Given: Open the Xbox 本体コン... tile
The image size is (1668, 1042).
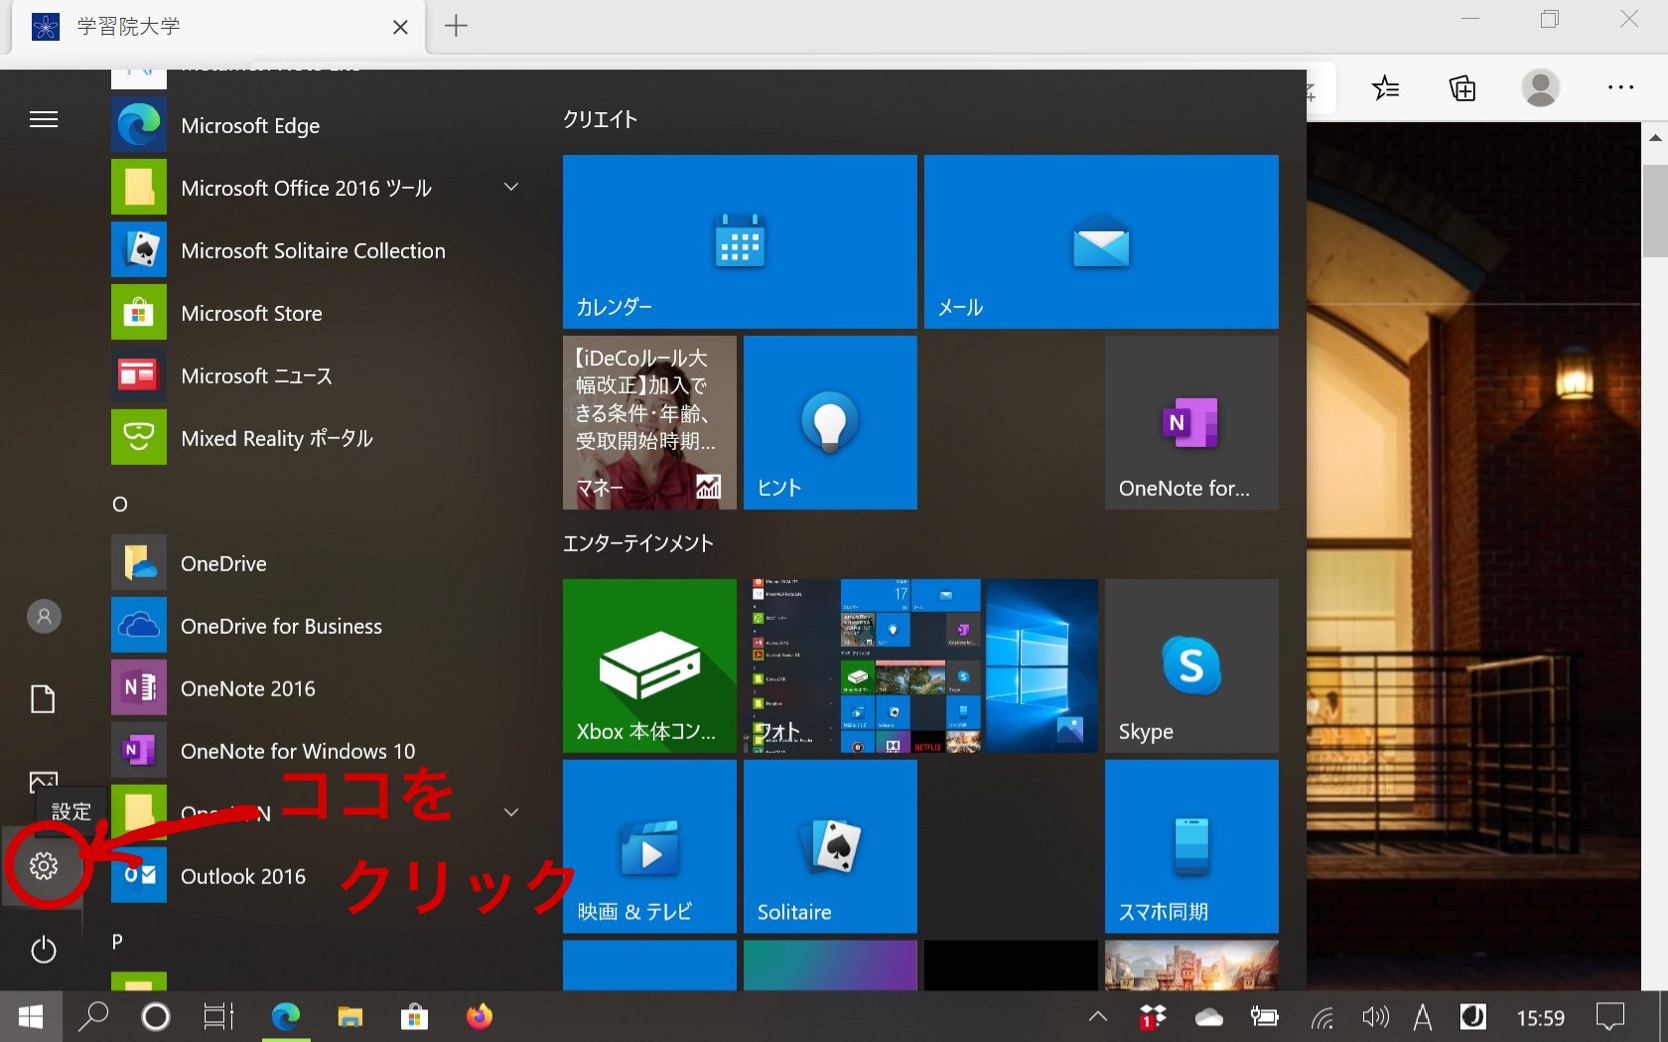Looking at the screenshot, I should pos(649,666).
